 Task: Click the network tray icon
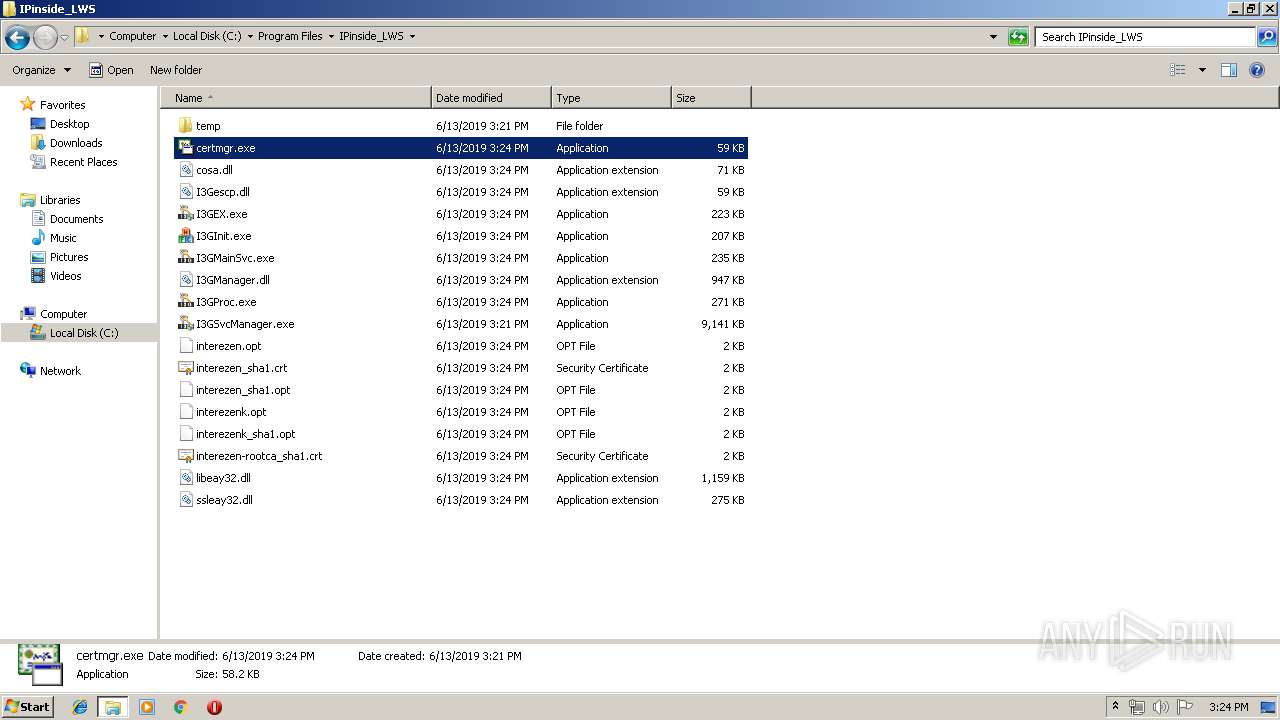pos(1137,707)
